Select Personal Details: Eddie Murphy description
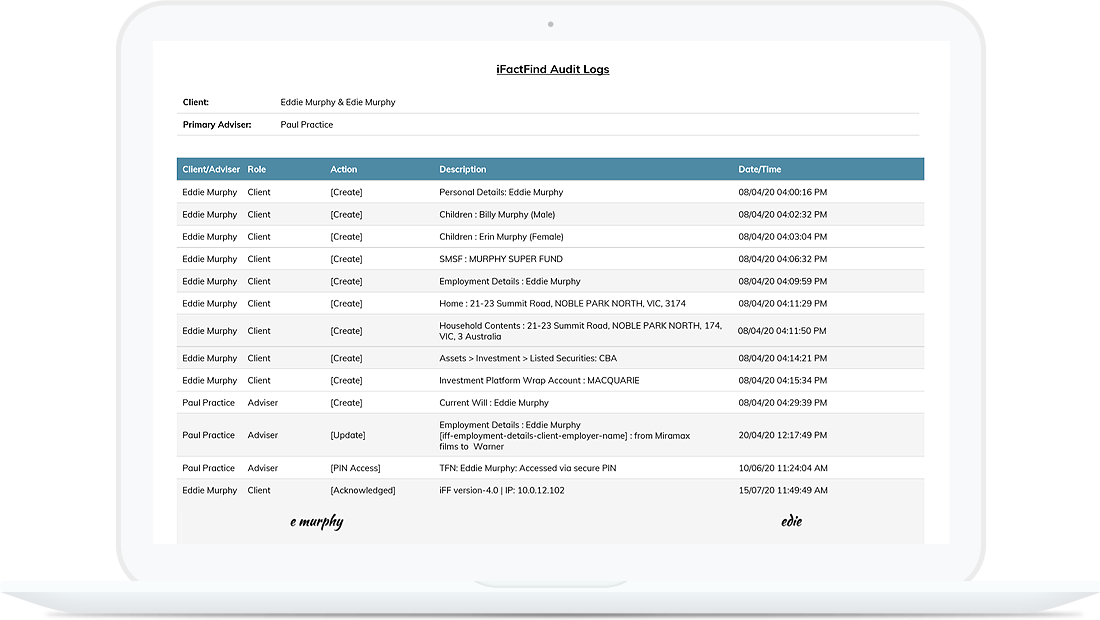The image size is (1100, 620). click(501, 192)
